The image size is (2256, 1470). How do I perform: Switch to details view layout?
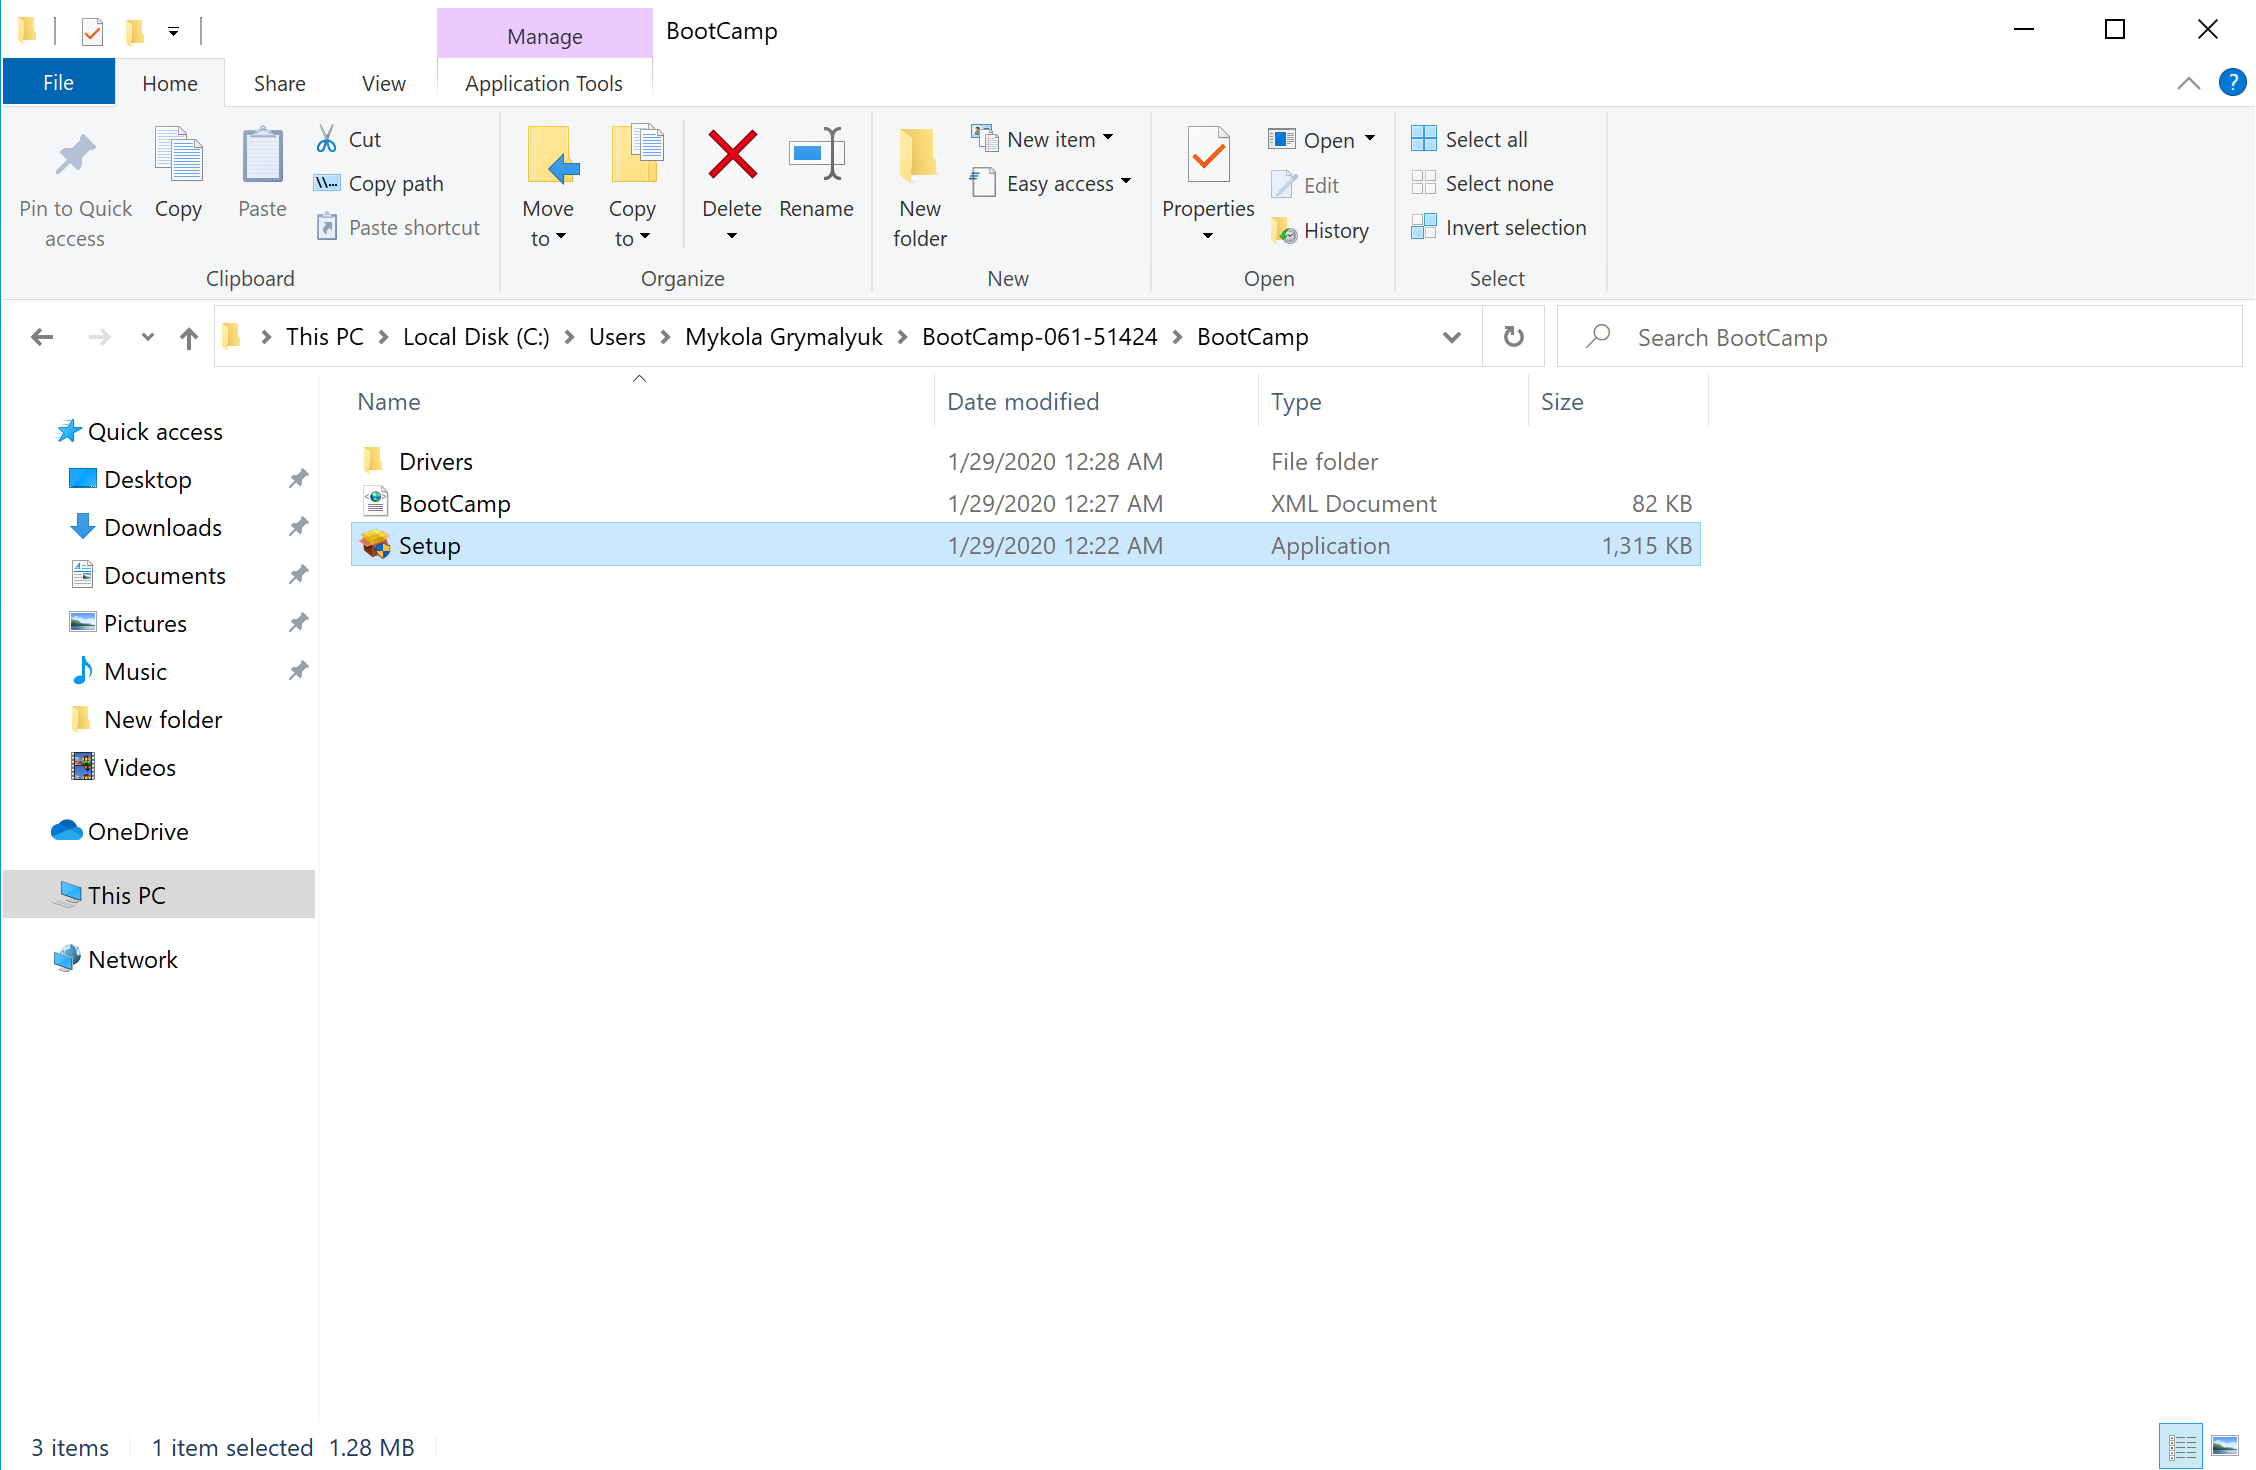pyautogui.click(x=2181, y=1446)
